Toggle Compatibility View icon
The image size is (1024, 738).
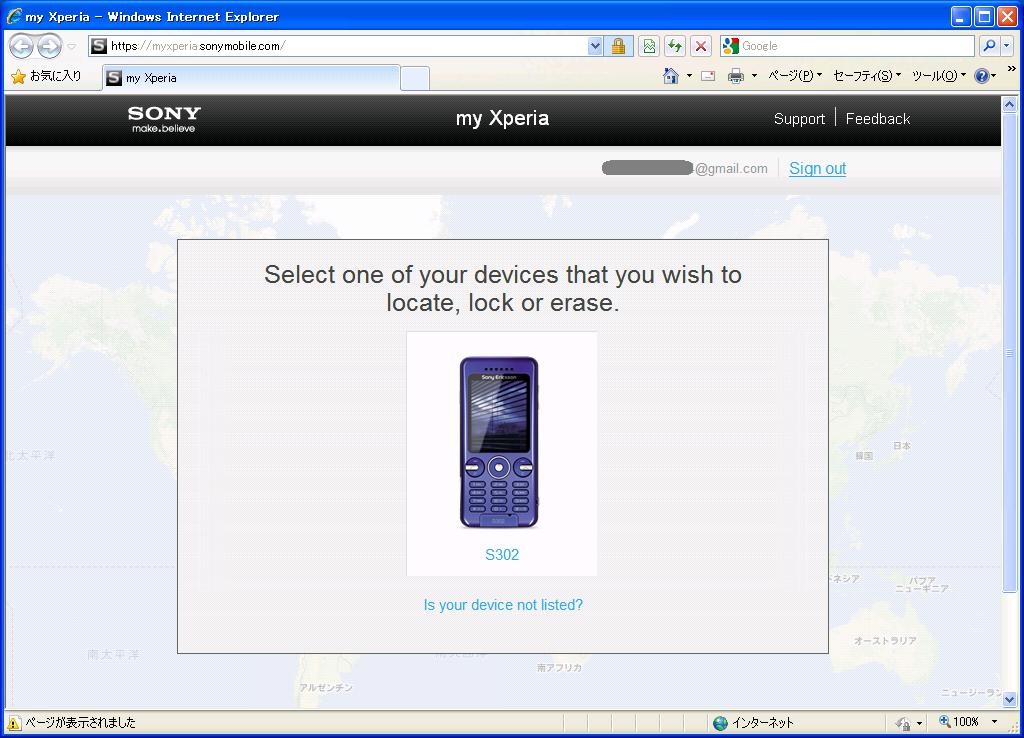648,46
